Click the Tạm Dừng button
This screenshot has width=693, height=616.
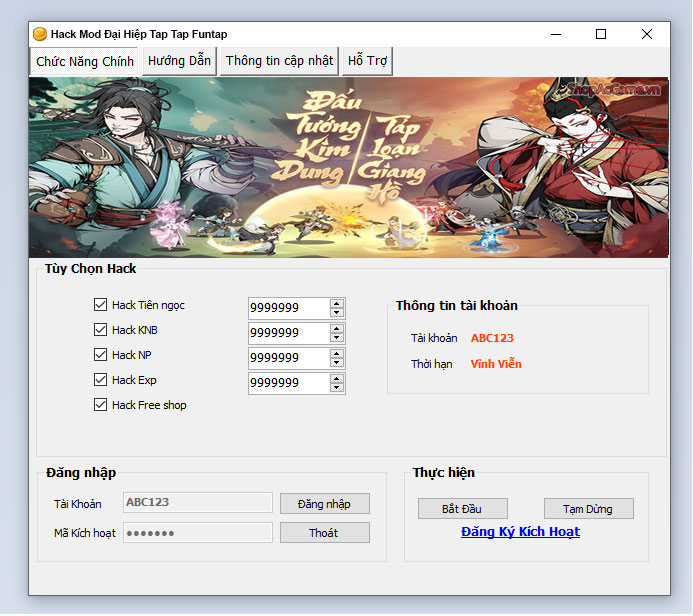[589, 509]
